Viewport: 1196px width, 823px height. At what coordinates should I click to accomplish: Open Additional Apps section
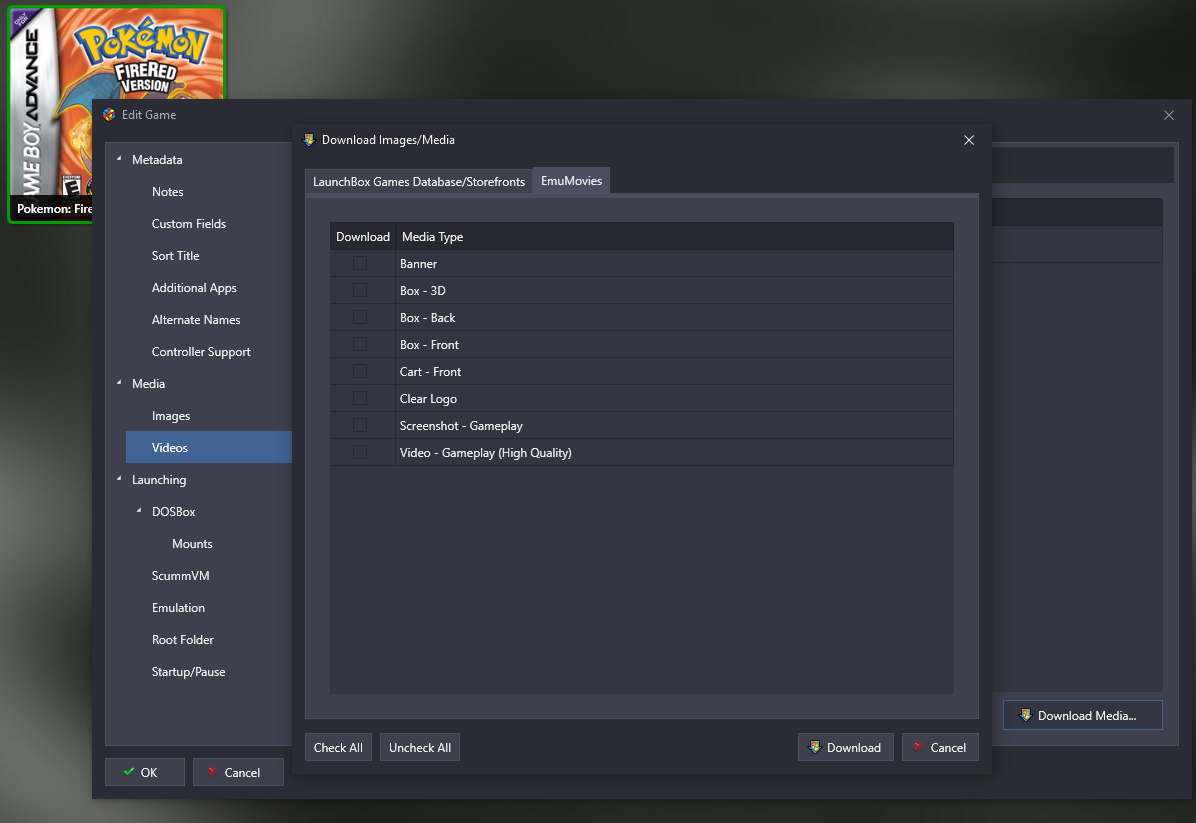pyautogui.click(x=194, y=288)
